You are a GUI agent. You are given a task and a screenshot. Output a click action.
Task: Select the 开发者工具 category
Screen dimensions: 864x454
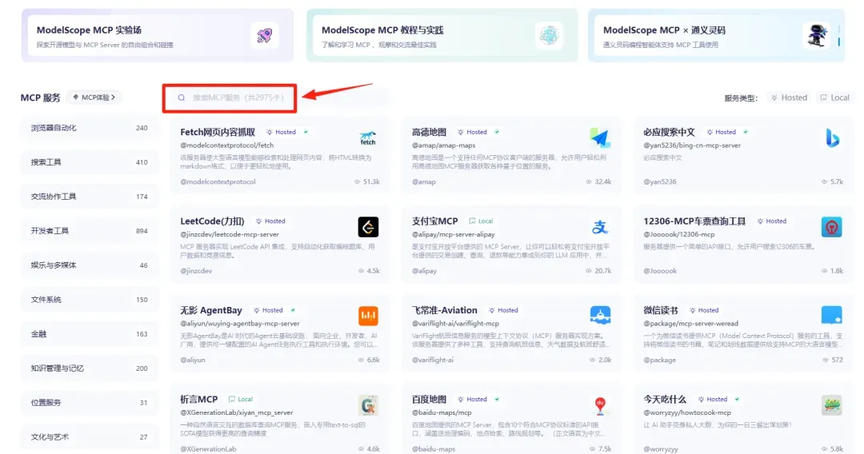[89, 231]
